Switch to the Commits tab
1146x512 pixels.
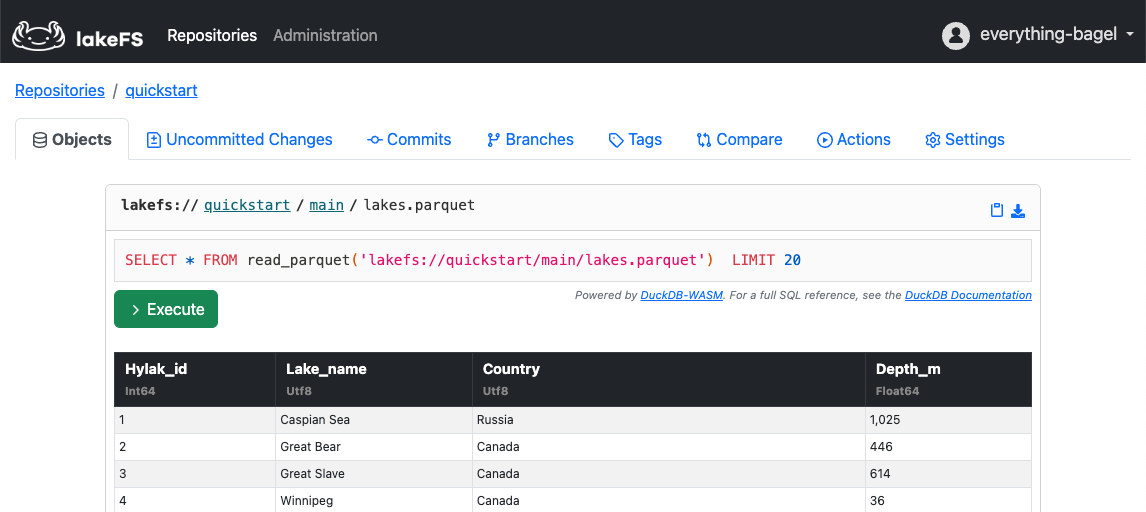pos(409,140)
